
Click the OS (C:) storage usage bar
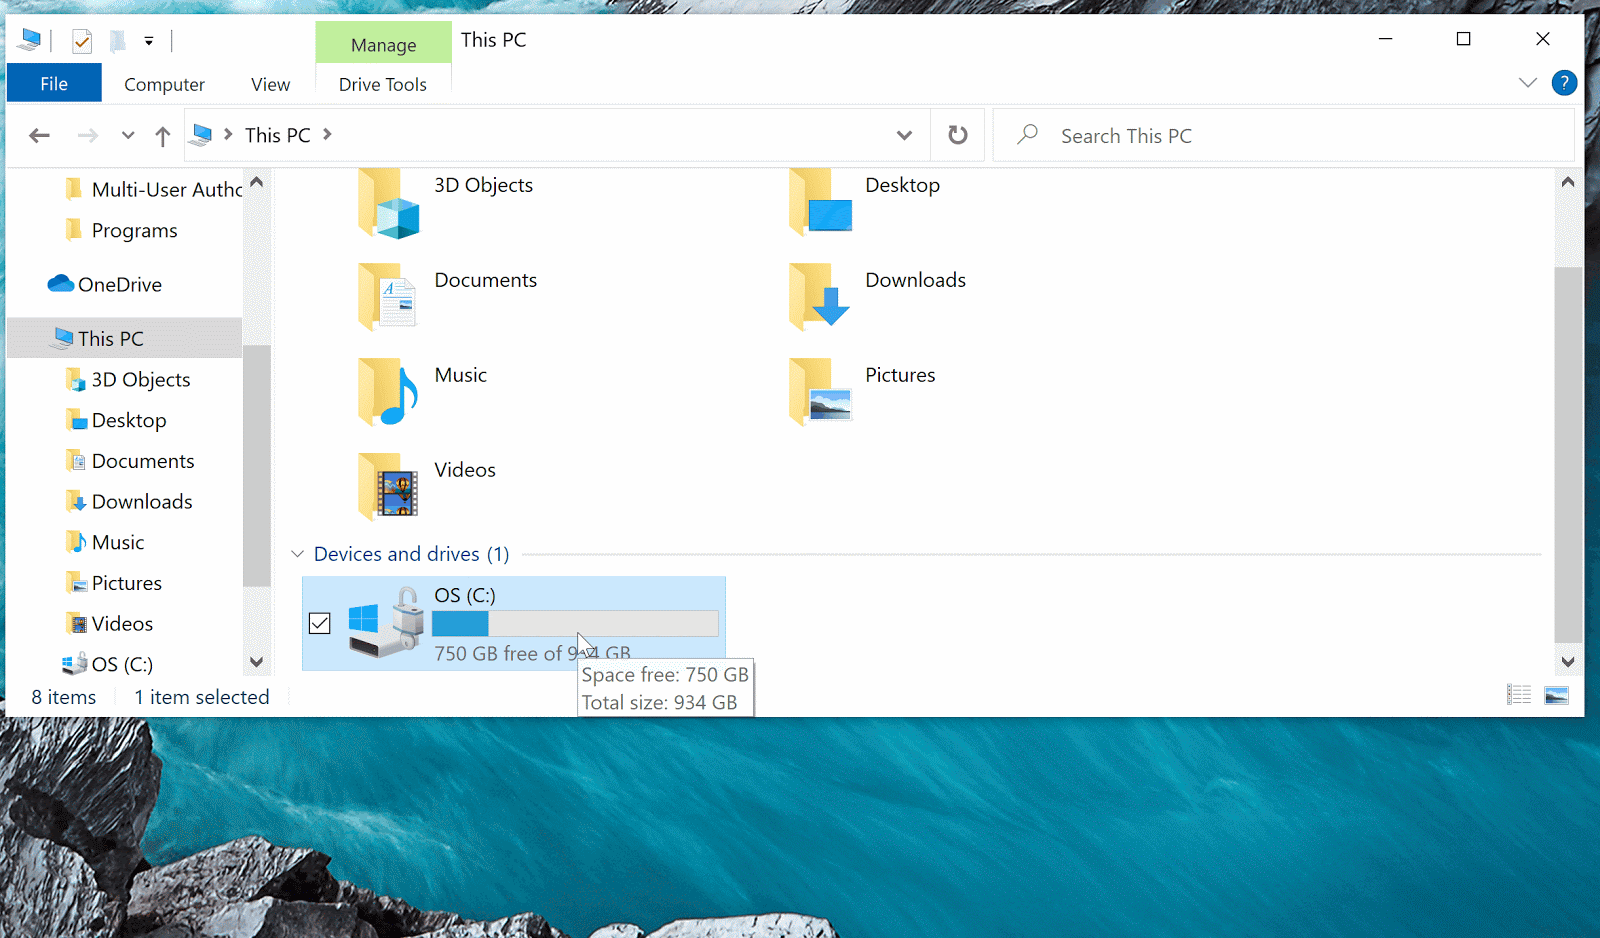pos(575,624)
